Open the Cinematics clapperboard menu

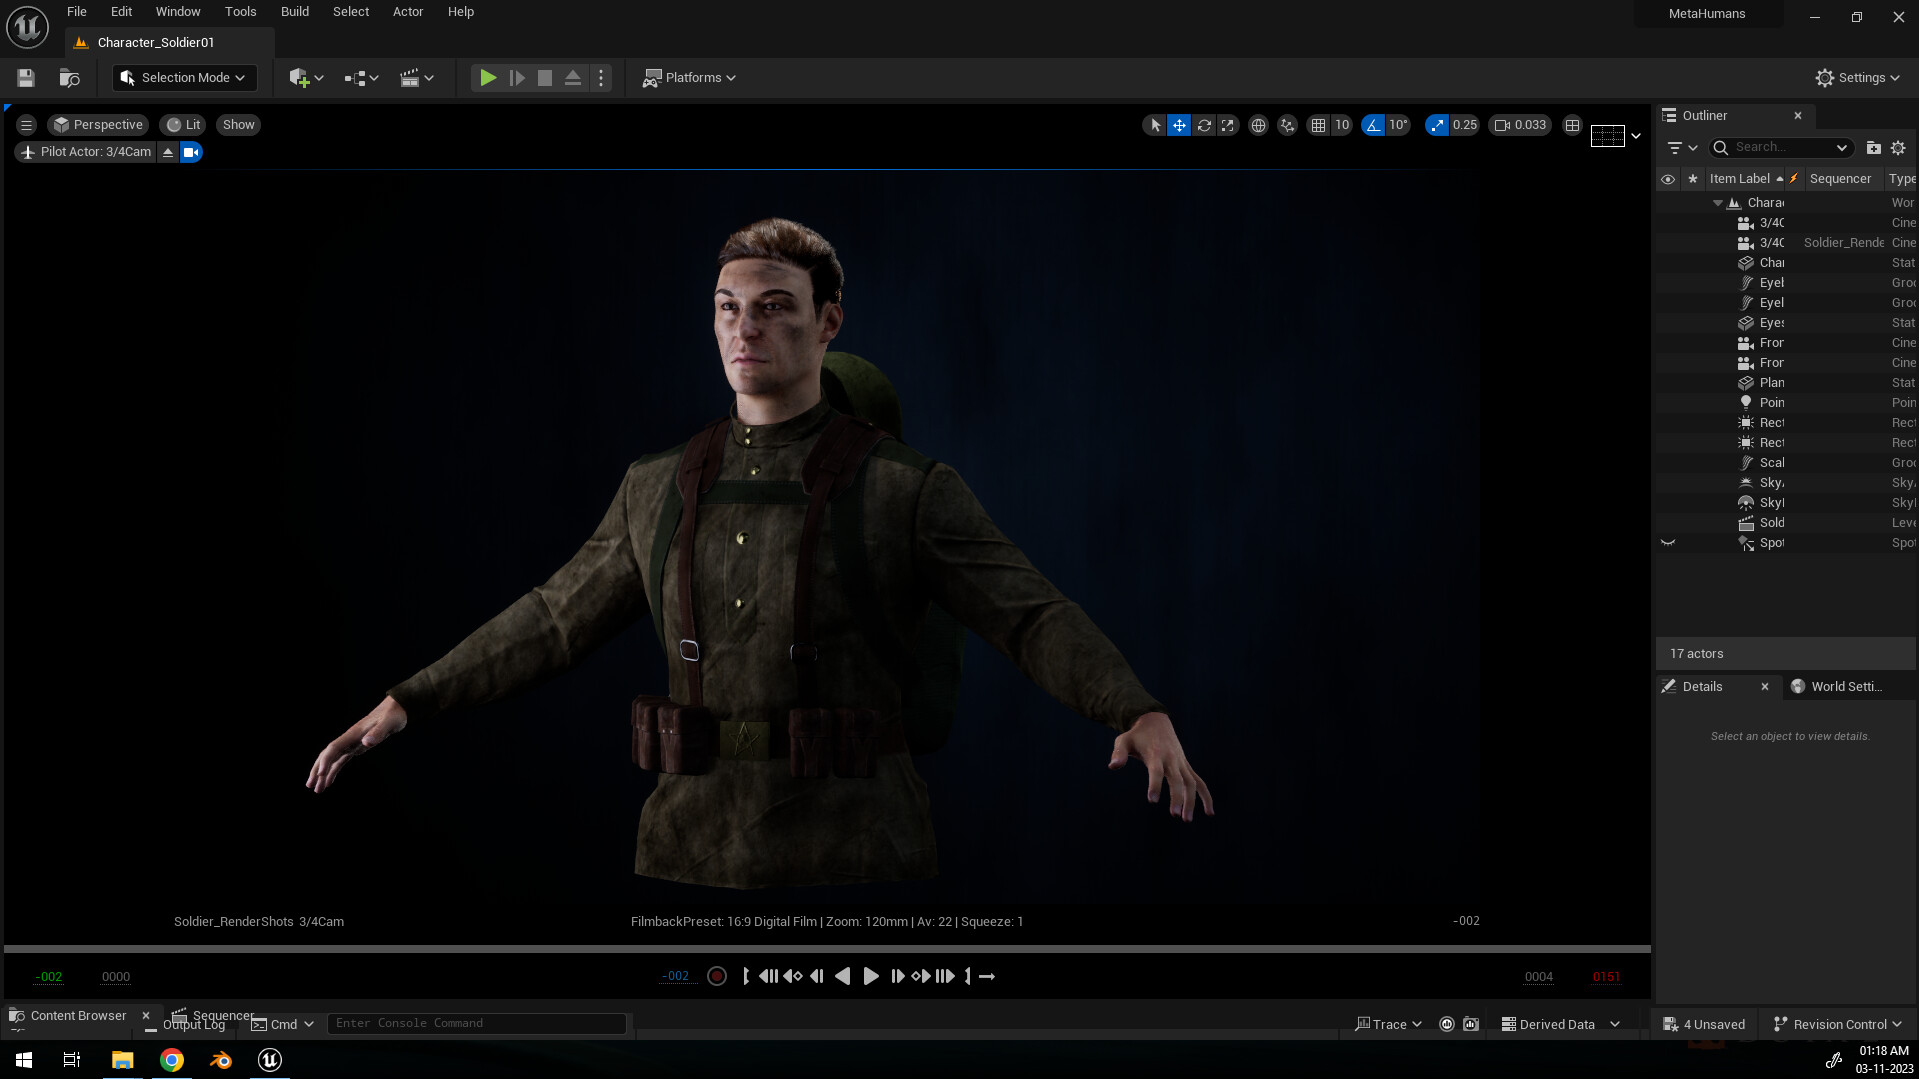coord(413,77)
